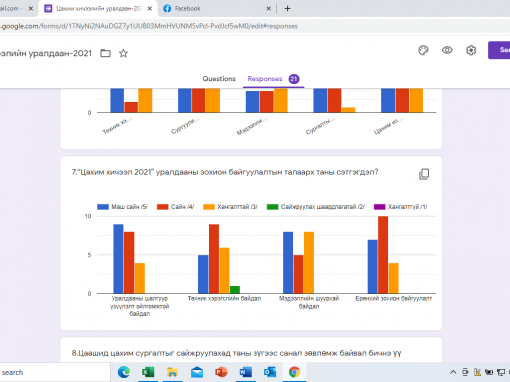510x382 pixels.
Task: Click the blue Маш сайн /5/ legend swatch
Action: [x=103, y=207]
